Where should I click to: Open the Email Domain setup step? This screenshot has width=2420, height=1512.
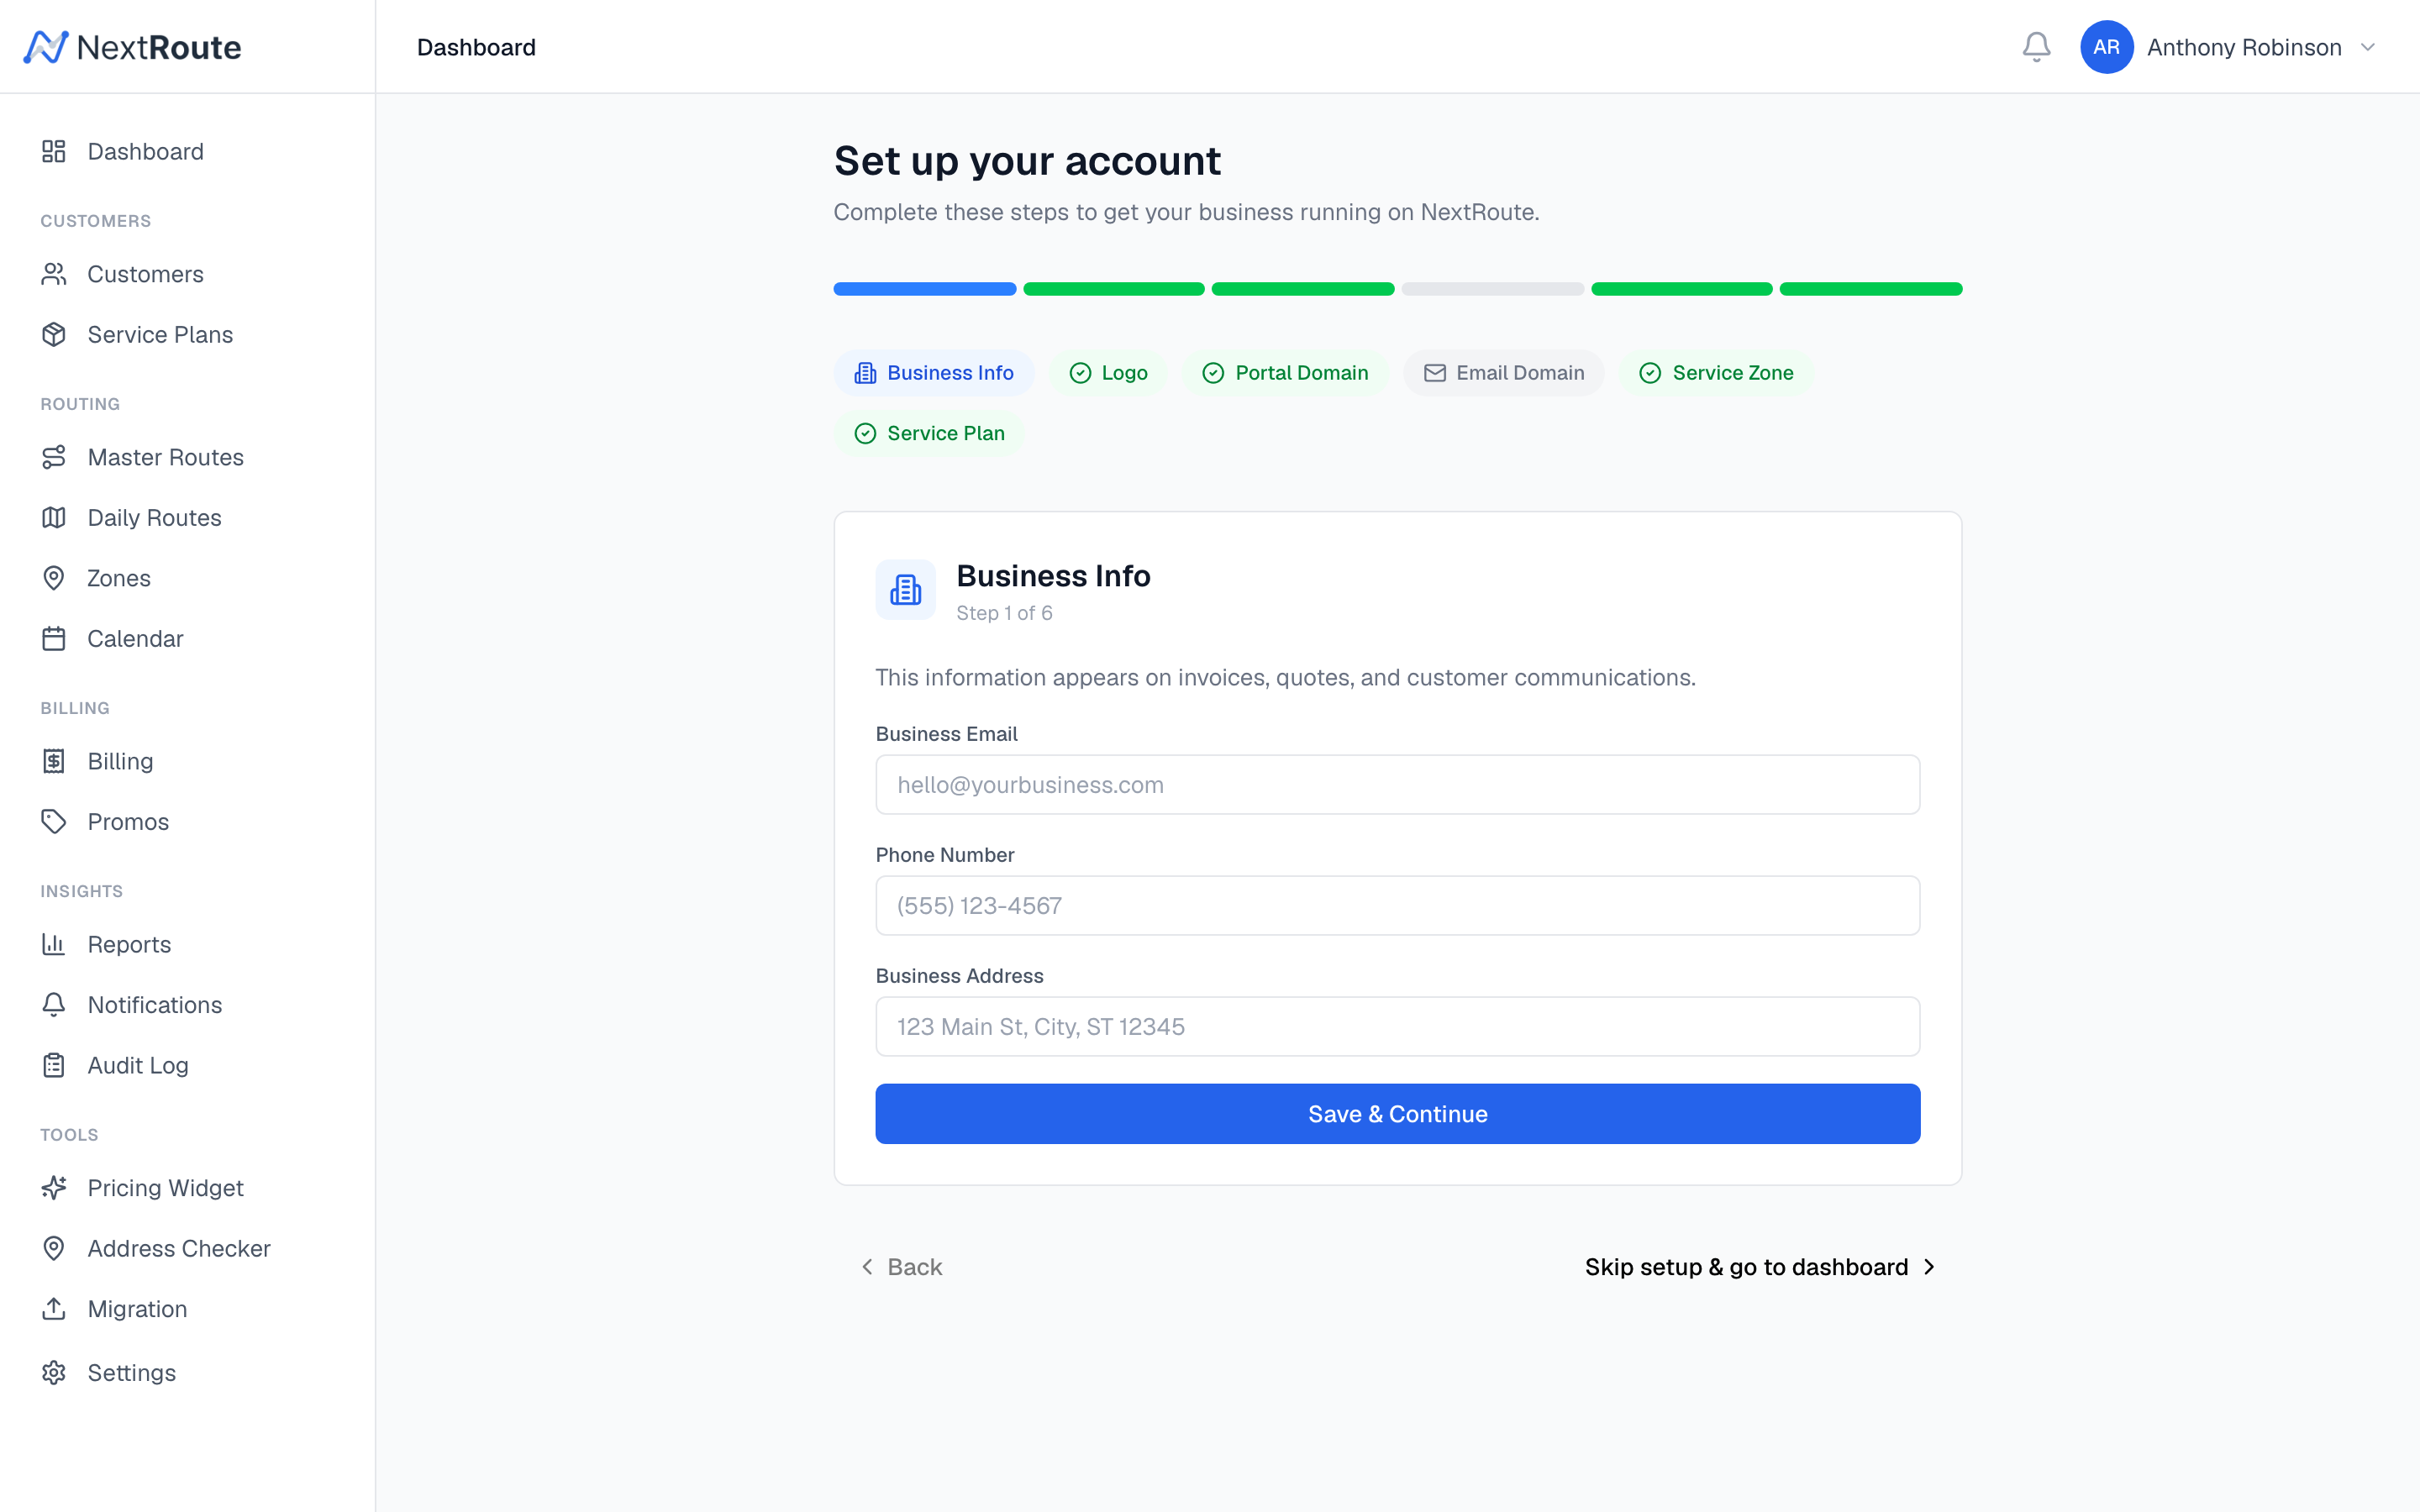[1503, 372]
